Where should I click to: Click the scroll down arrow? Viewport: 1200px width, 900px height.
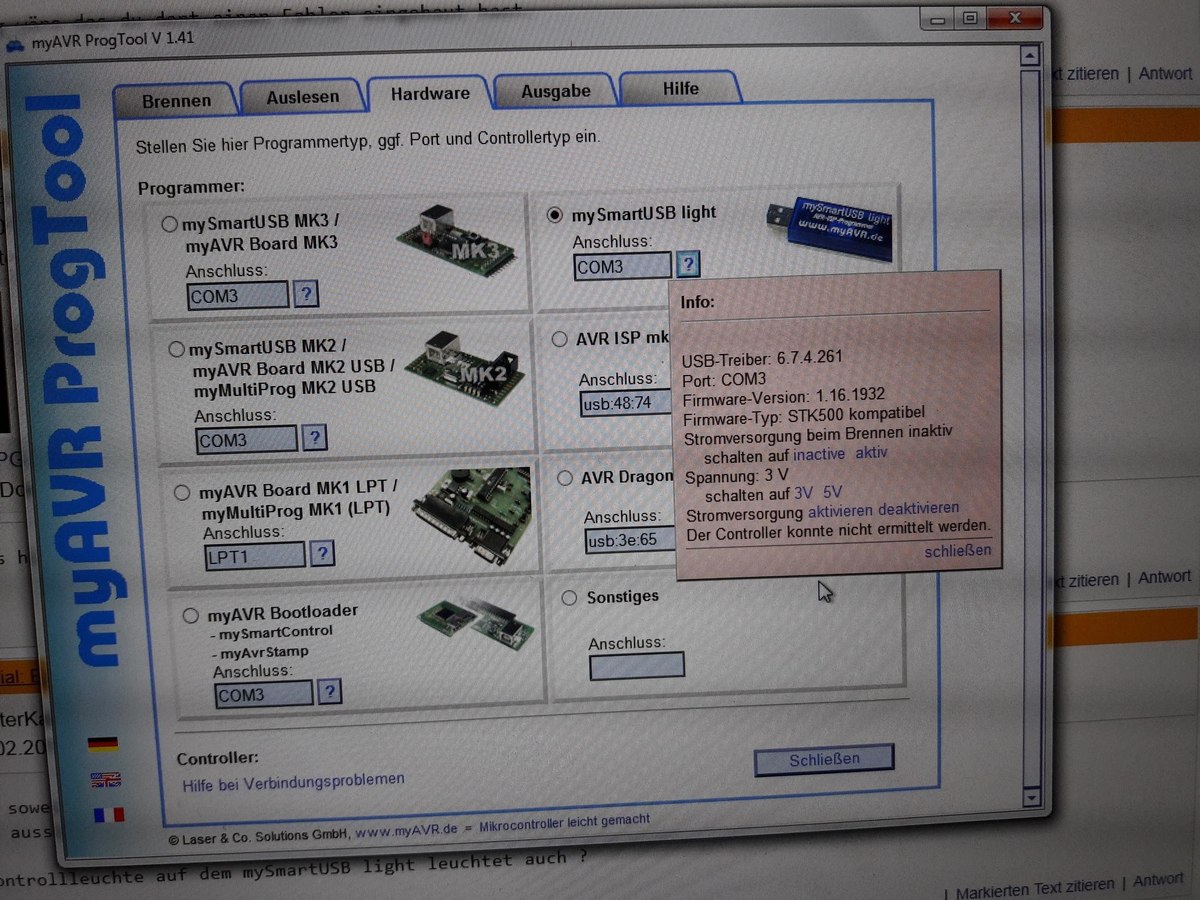tap(1033, 796)
